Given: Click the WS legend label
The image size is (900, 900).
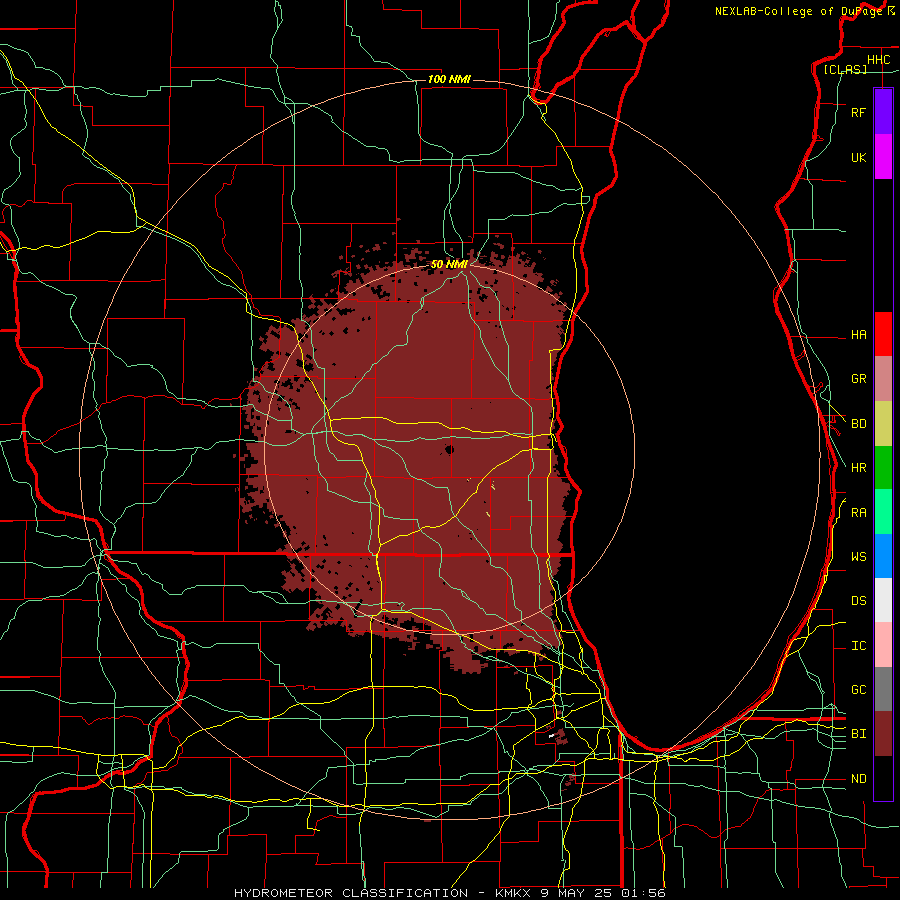Looking at the screenshot, I should [x=859, y=557].
